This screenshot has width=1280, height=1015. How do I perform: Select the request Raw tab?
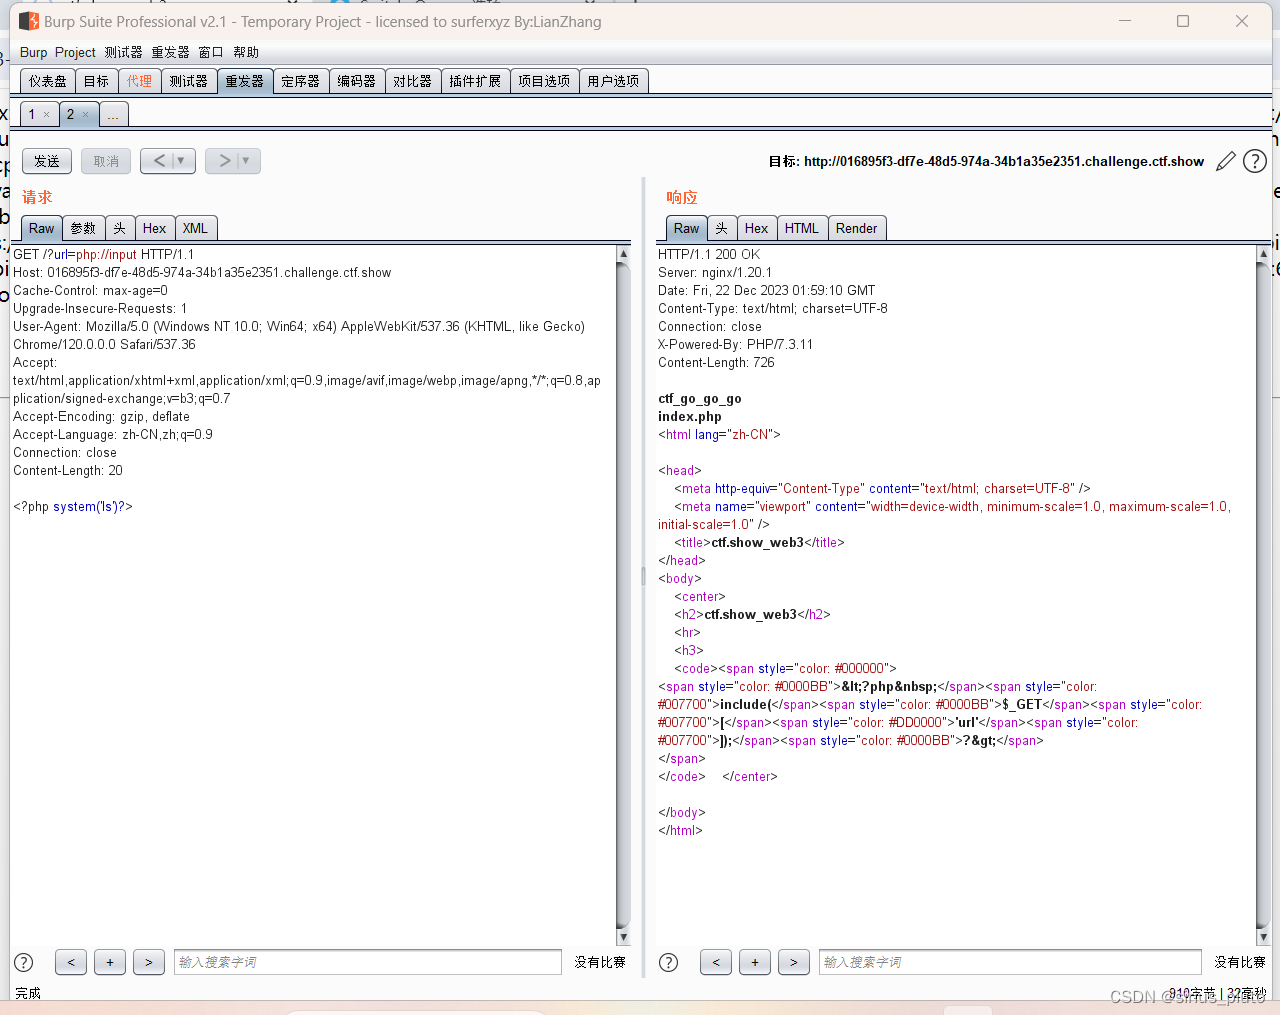(x=42, y=228)
